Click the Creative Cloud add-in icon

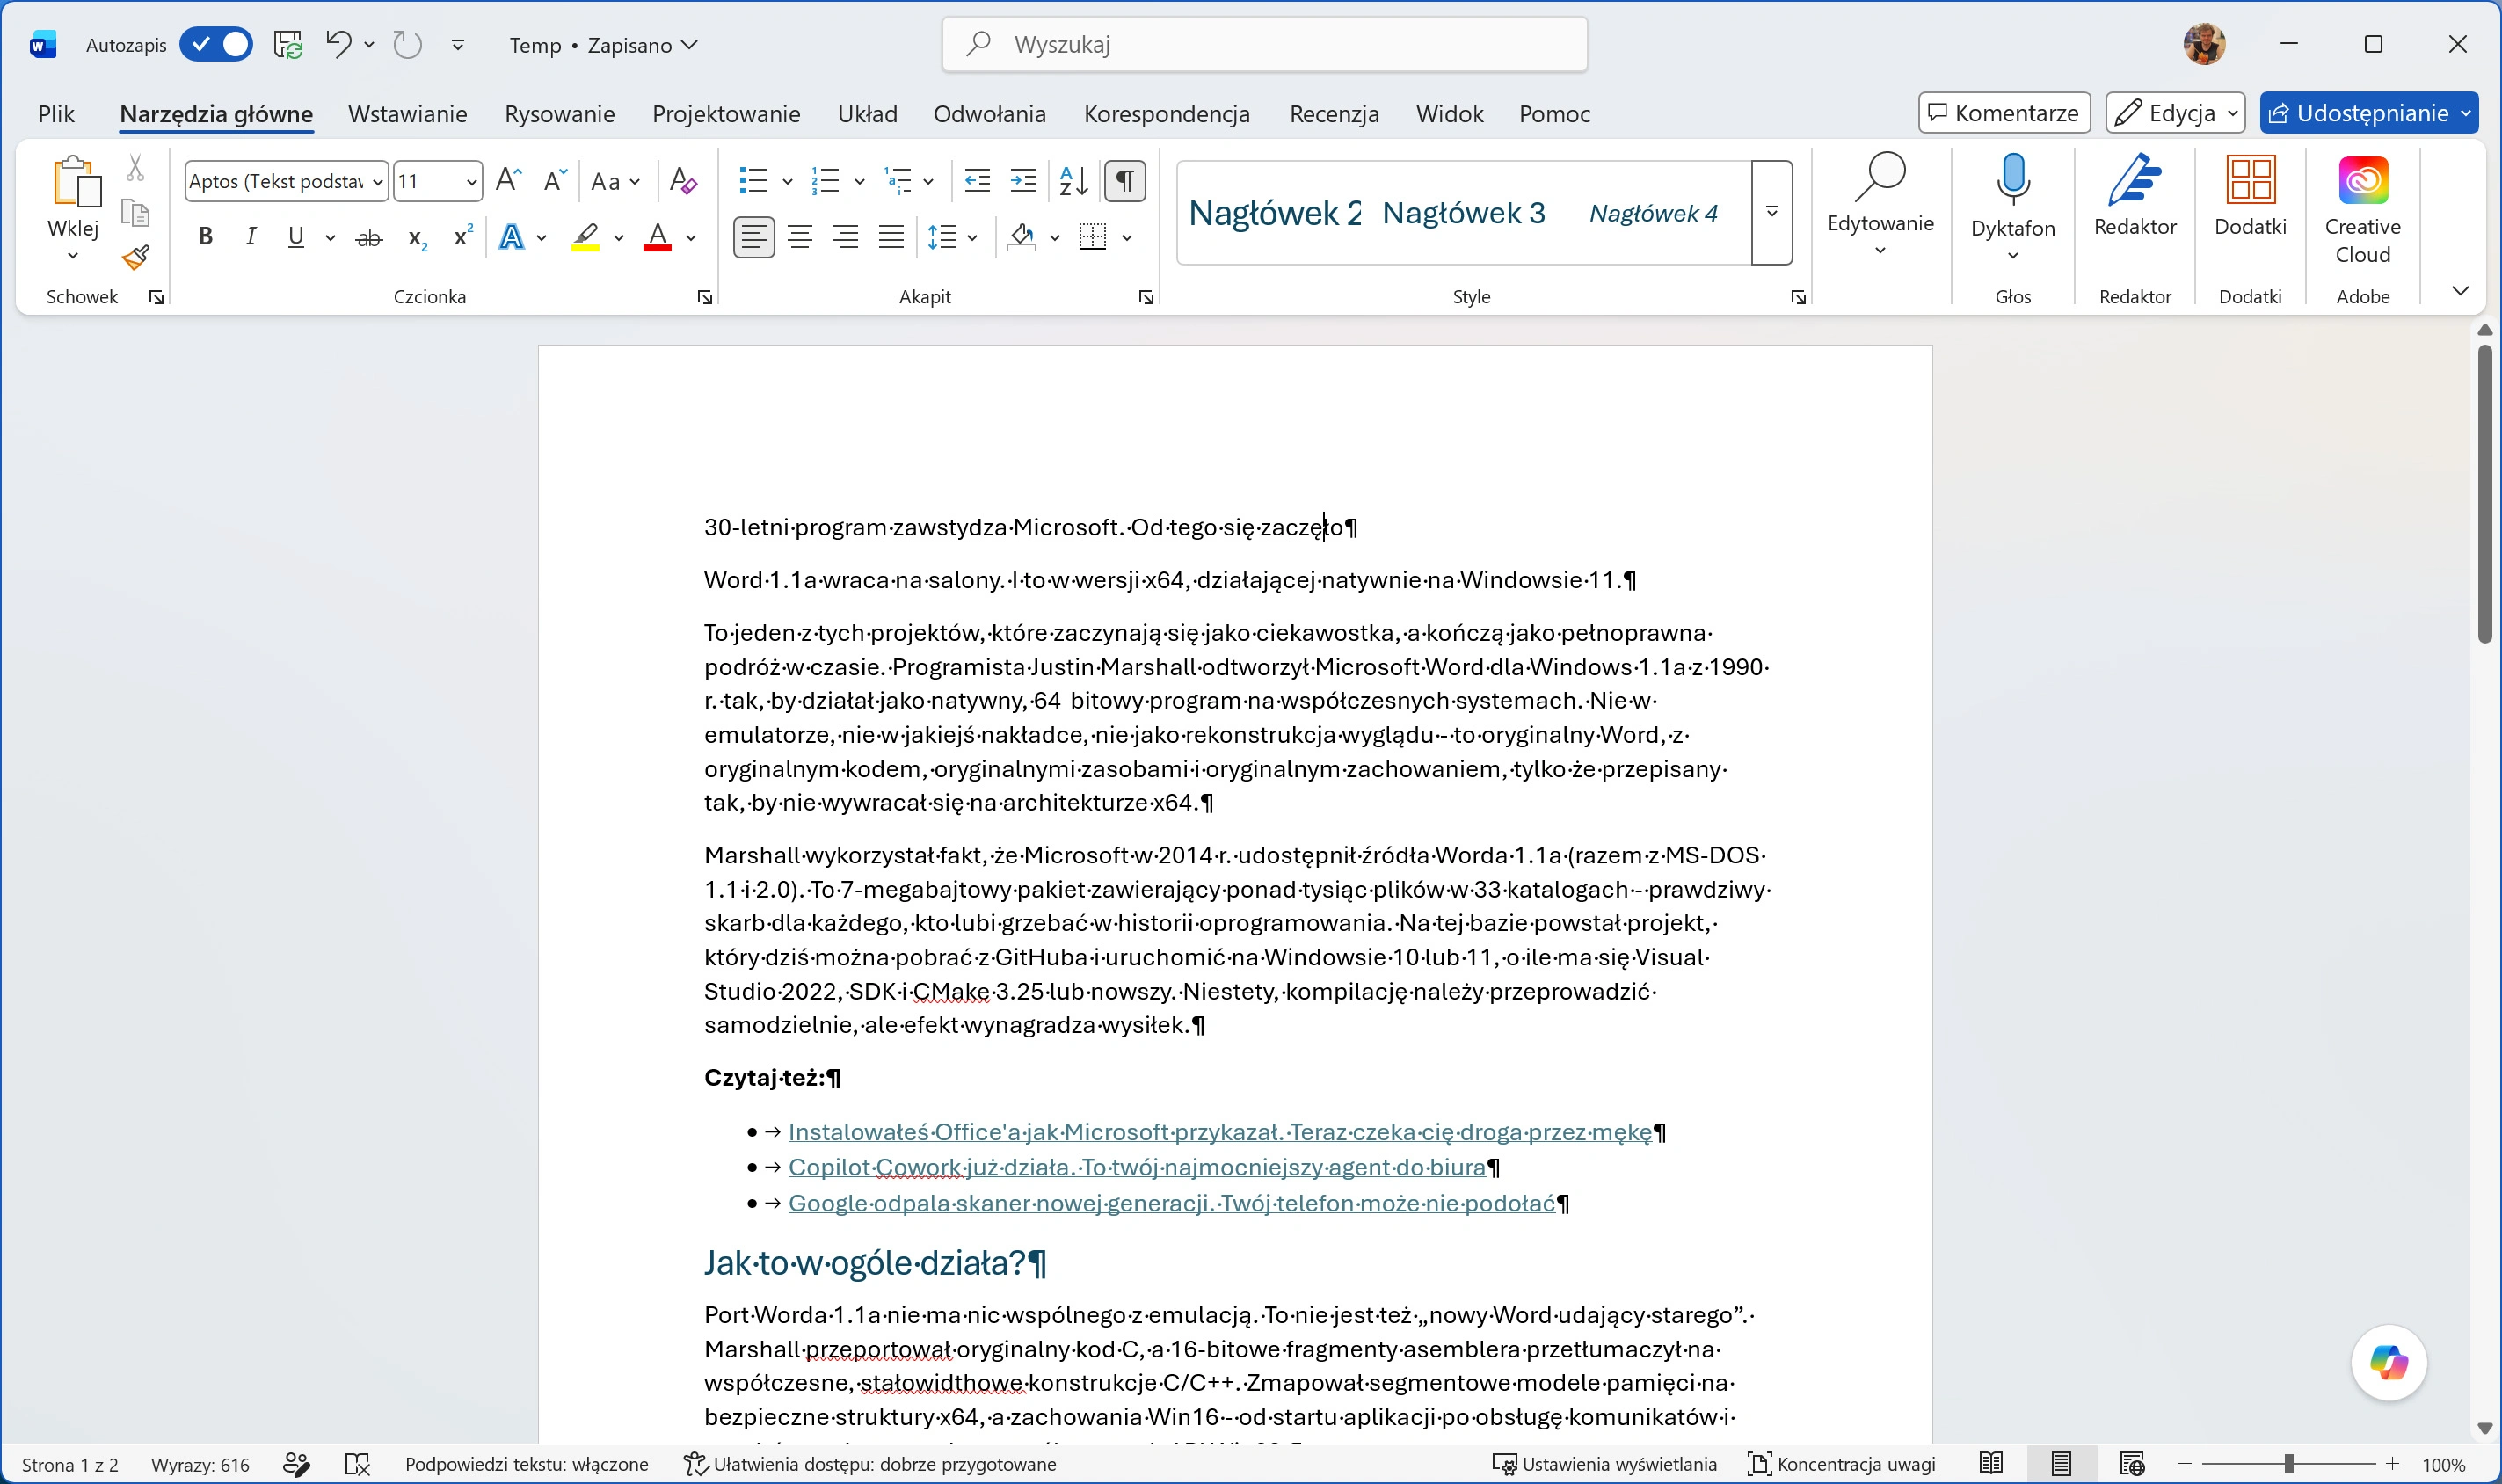pyautogui.click(x=2362, y=209)
